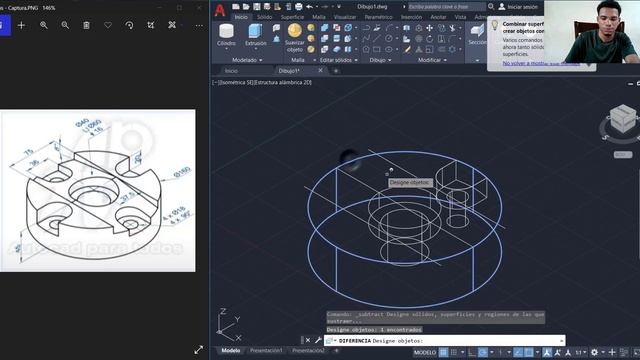
Task: Select the Cilindro solid tool
Action: point(226,34)
